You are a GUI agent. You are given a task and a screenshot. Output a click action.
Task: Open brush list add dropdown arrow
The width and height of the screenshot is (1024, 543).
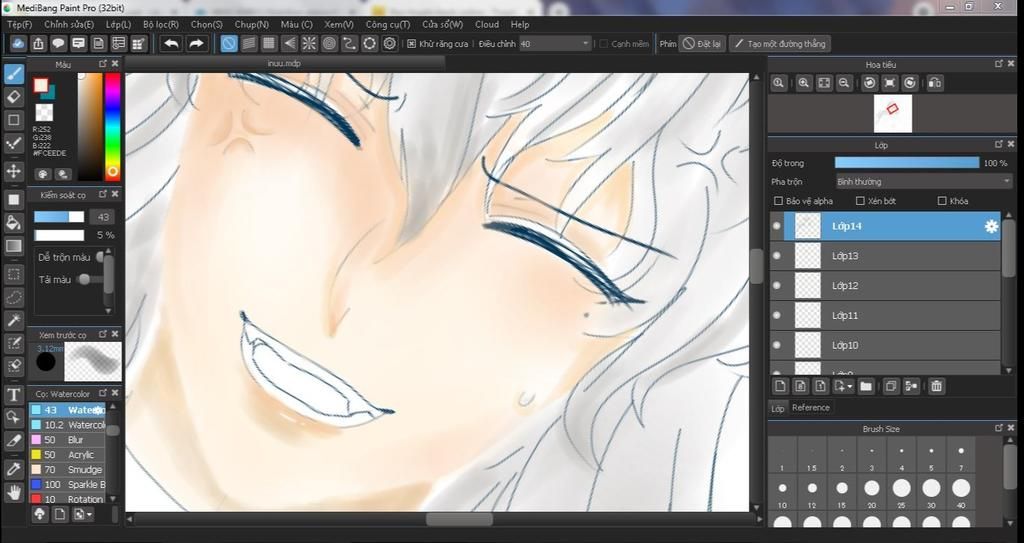click(x=89, y=515)
